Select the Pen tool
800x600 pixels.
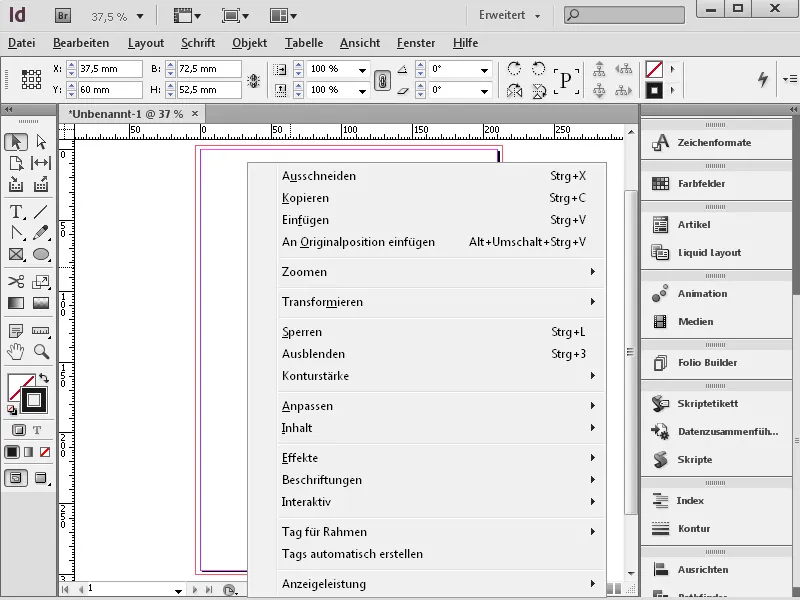[x=16, y=233]
